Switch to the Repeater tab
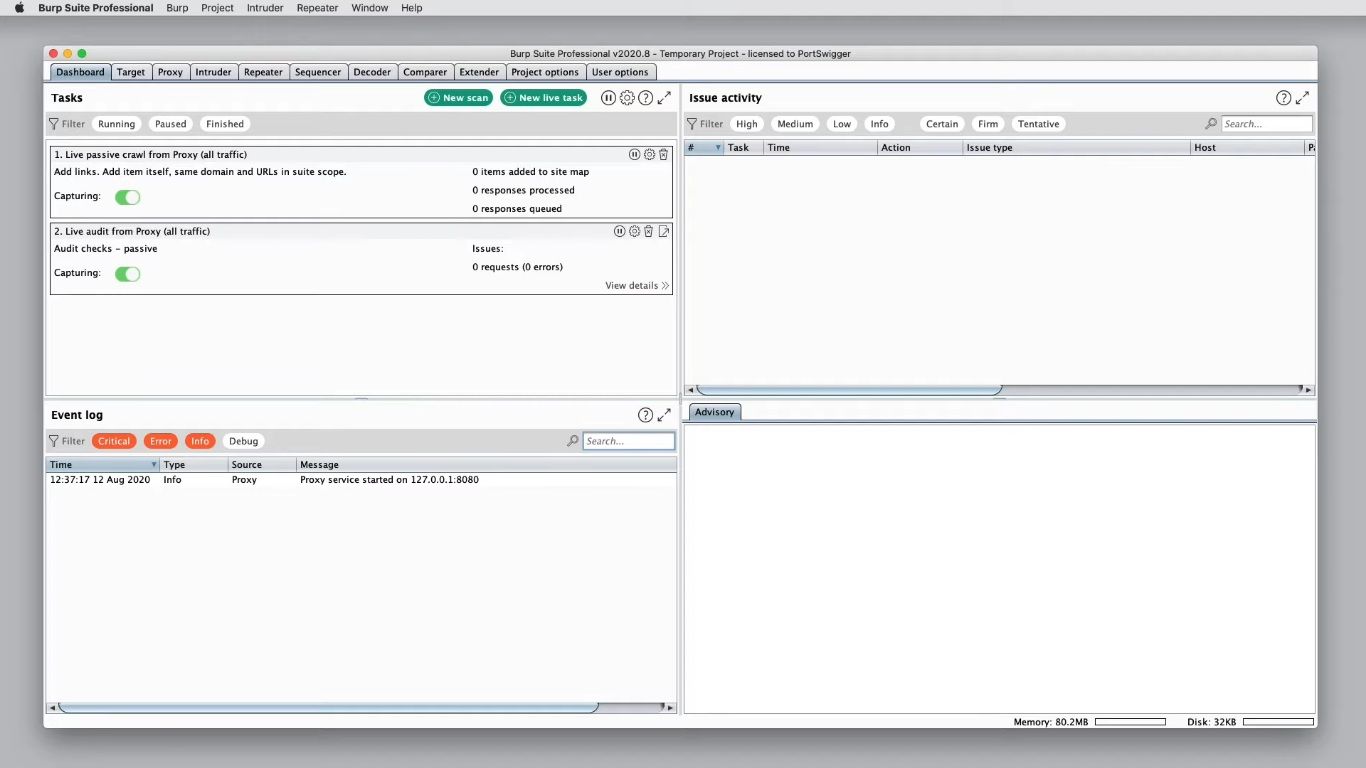This screenshot has height=768, width=1366. (263, 71)
